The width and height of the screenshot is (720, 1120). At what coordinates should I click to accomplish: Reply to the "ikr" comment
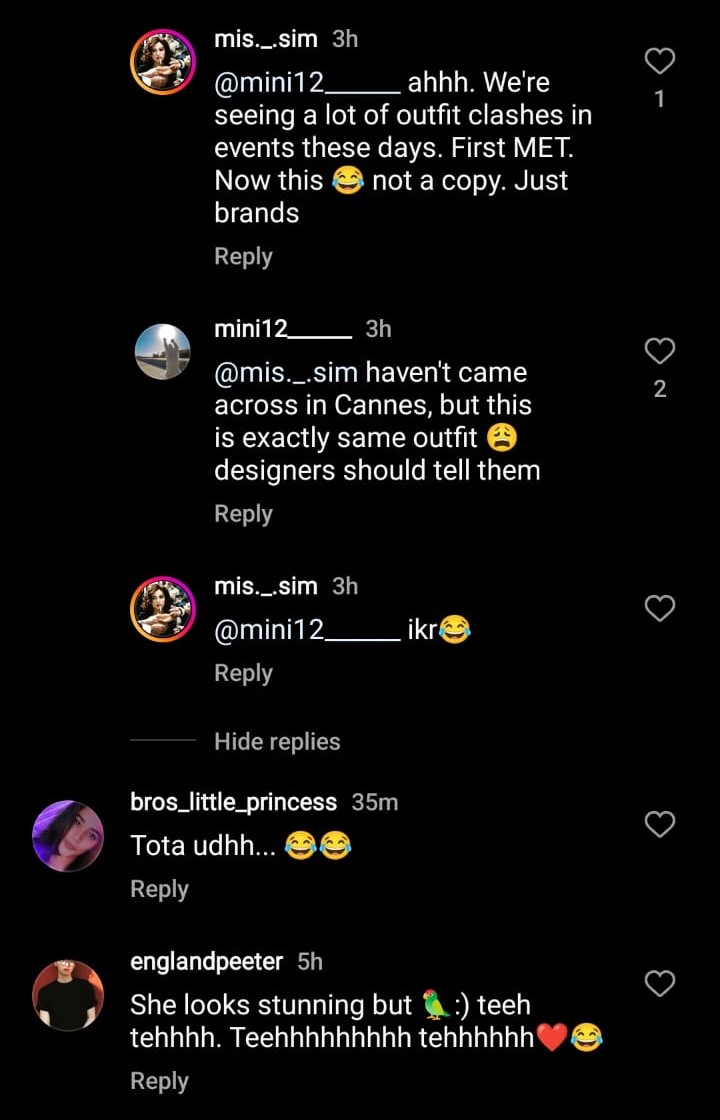tap(243, 674)
